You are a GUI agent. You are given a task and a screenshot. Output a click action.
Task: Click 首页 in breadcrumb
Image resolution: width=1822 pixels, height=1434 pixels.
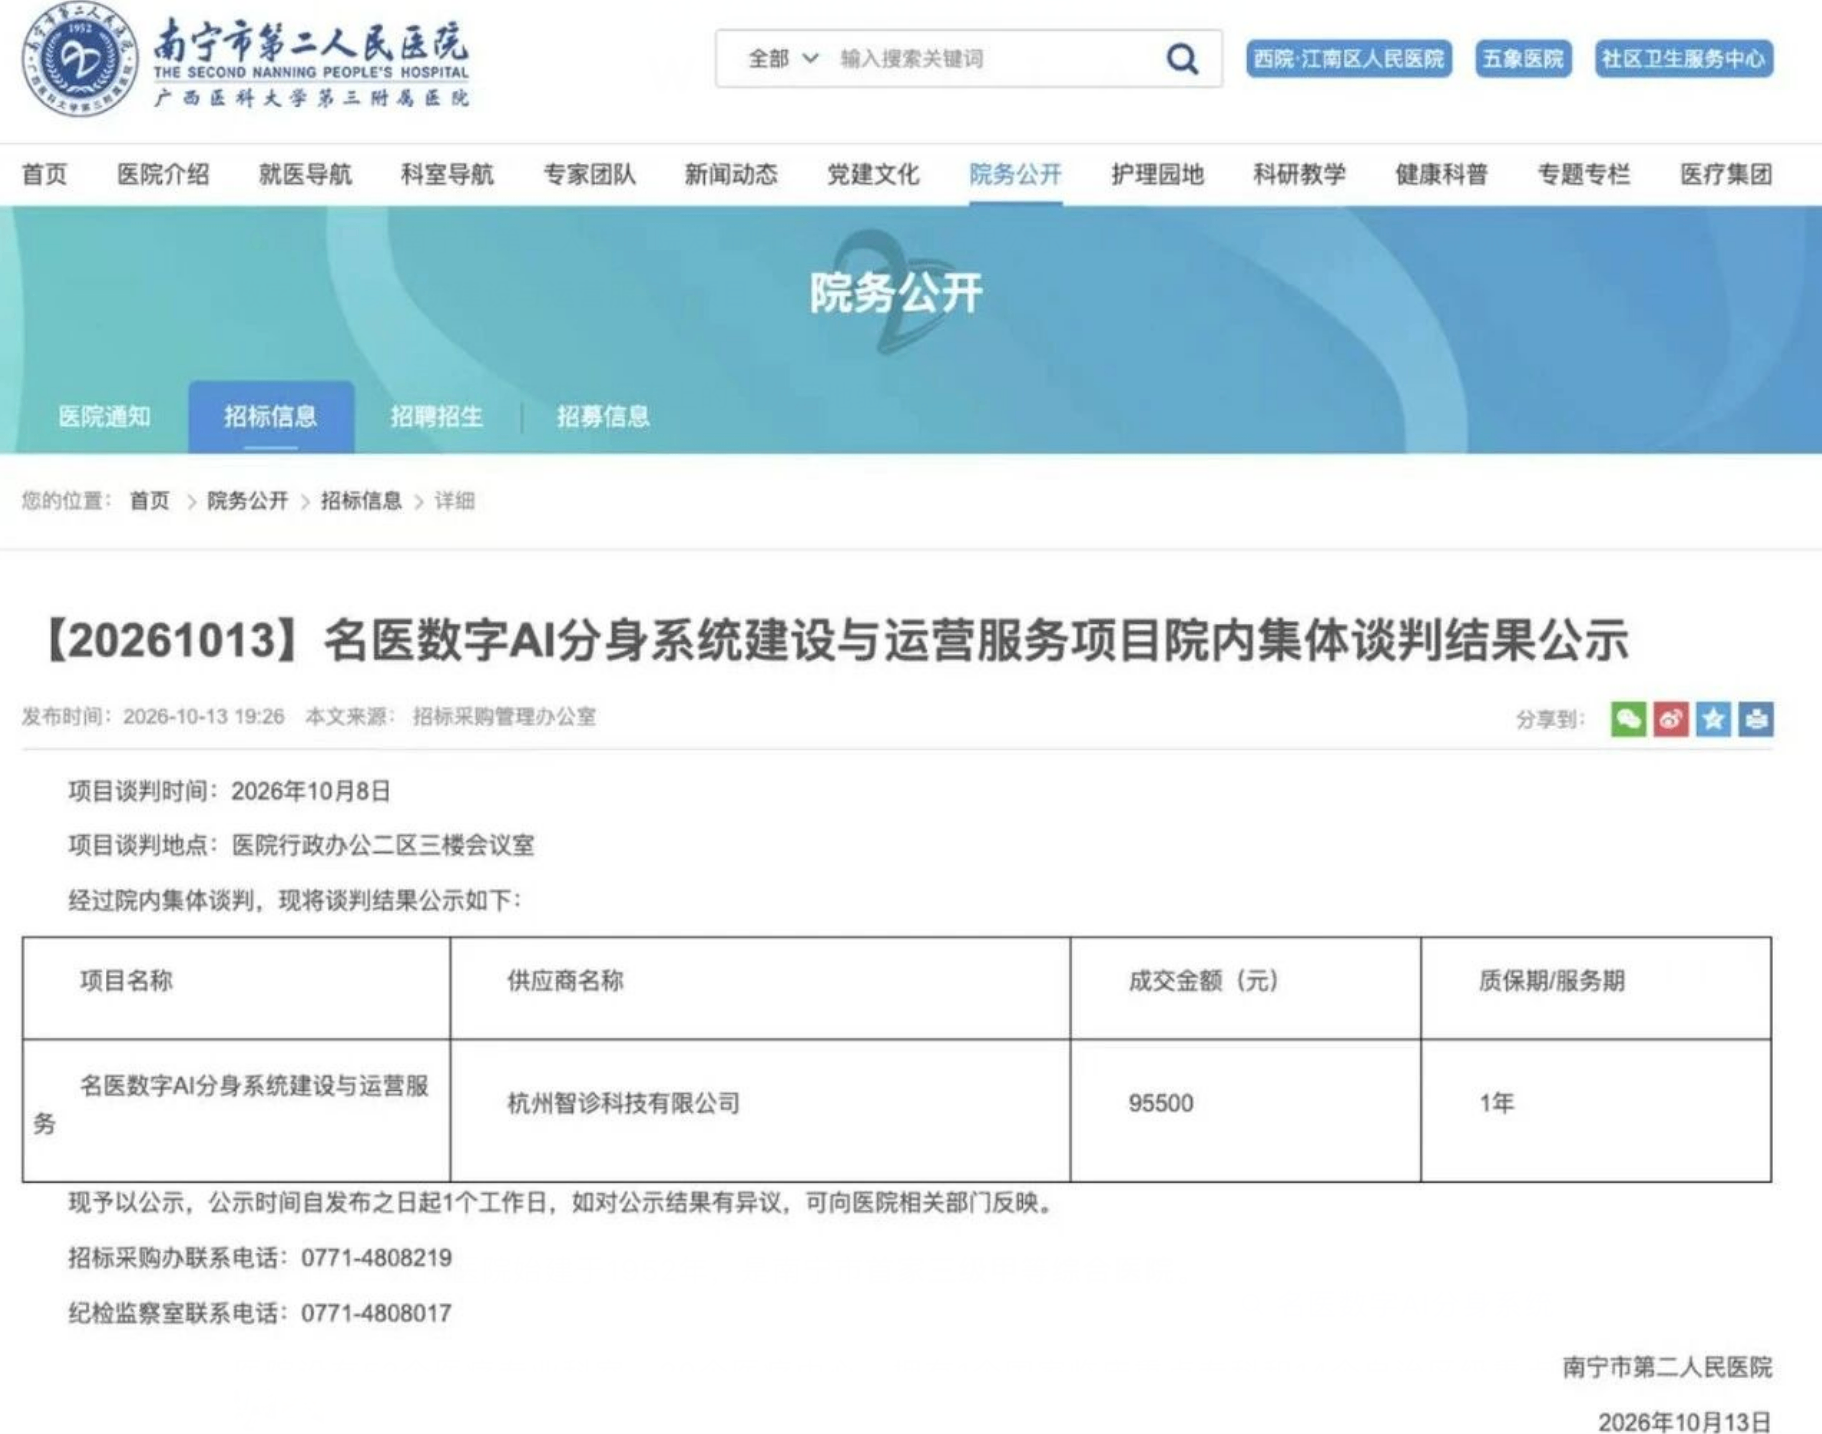coord(150,501)
